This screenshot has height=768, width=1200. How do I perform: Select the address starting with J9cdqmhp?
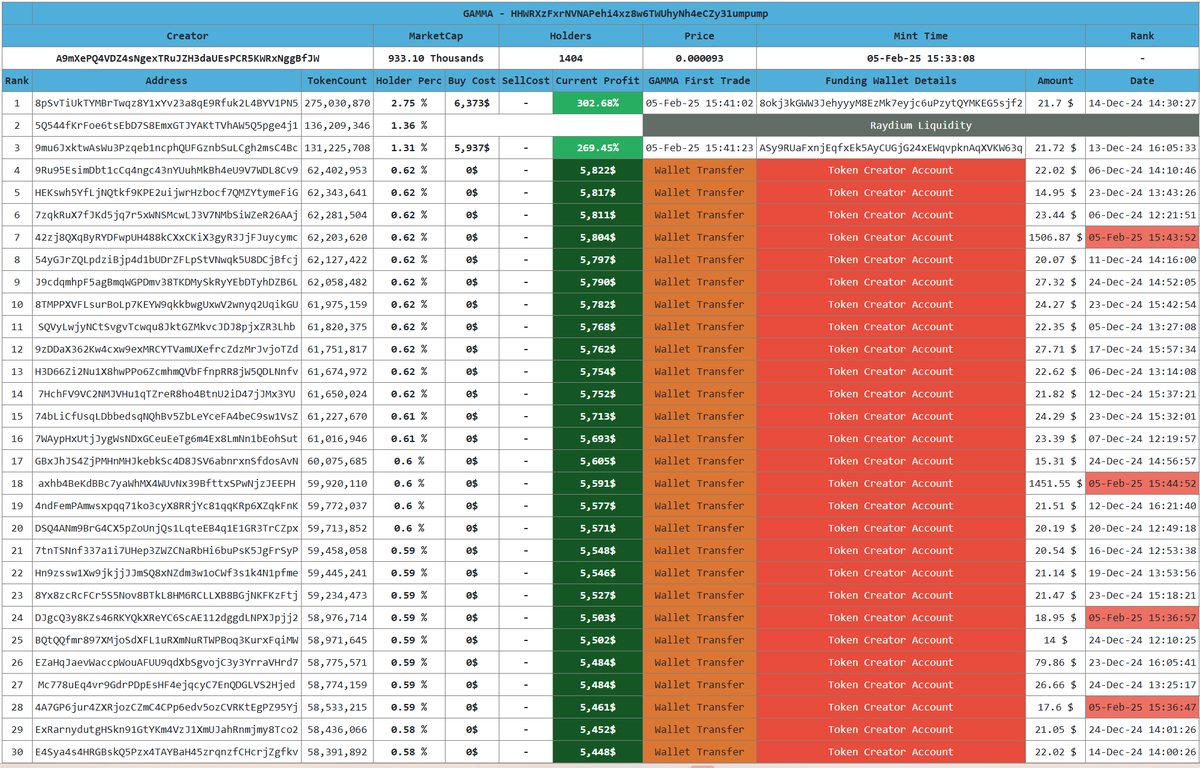(166, 282)
